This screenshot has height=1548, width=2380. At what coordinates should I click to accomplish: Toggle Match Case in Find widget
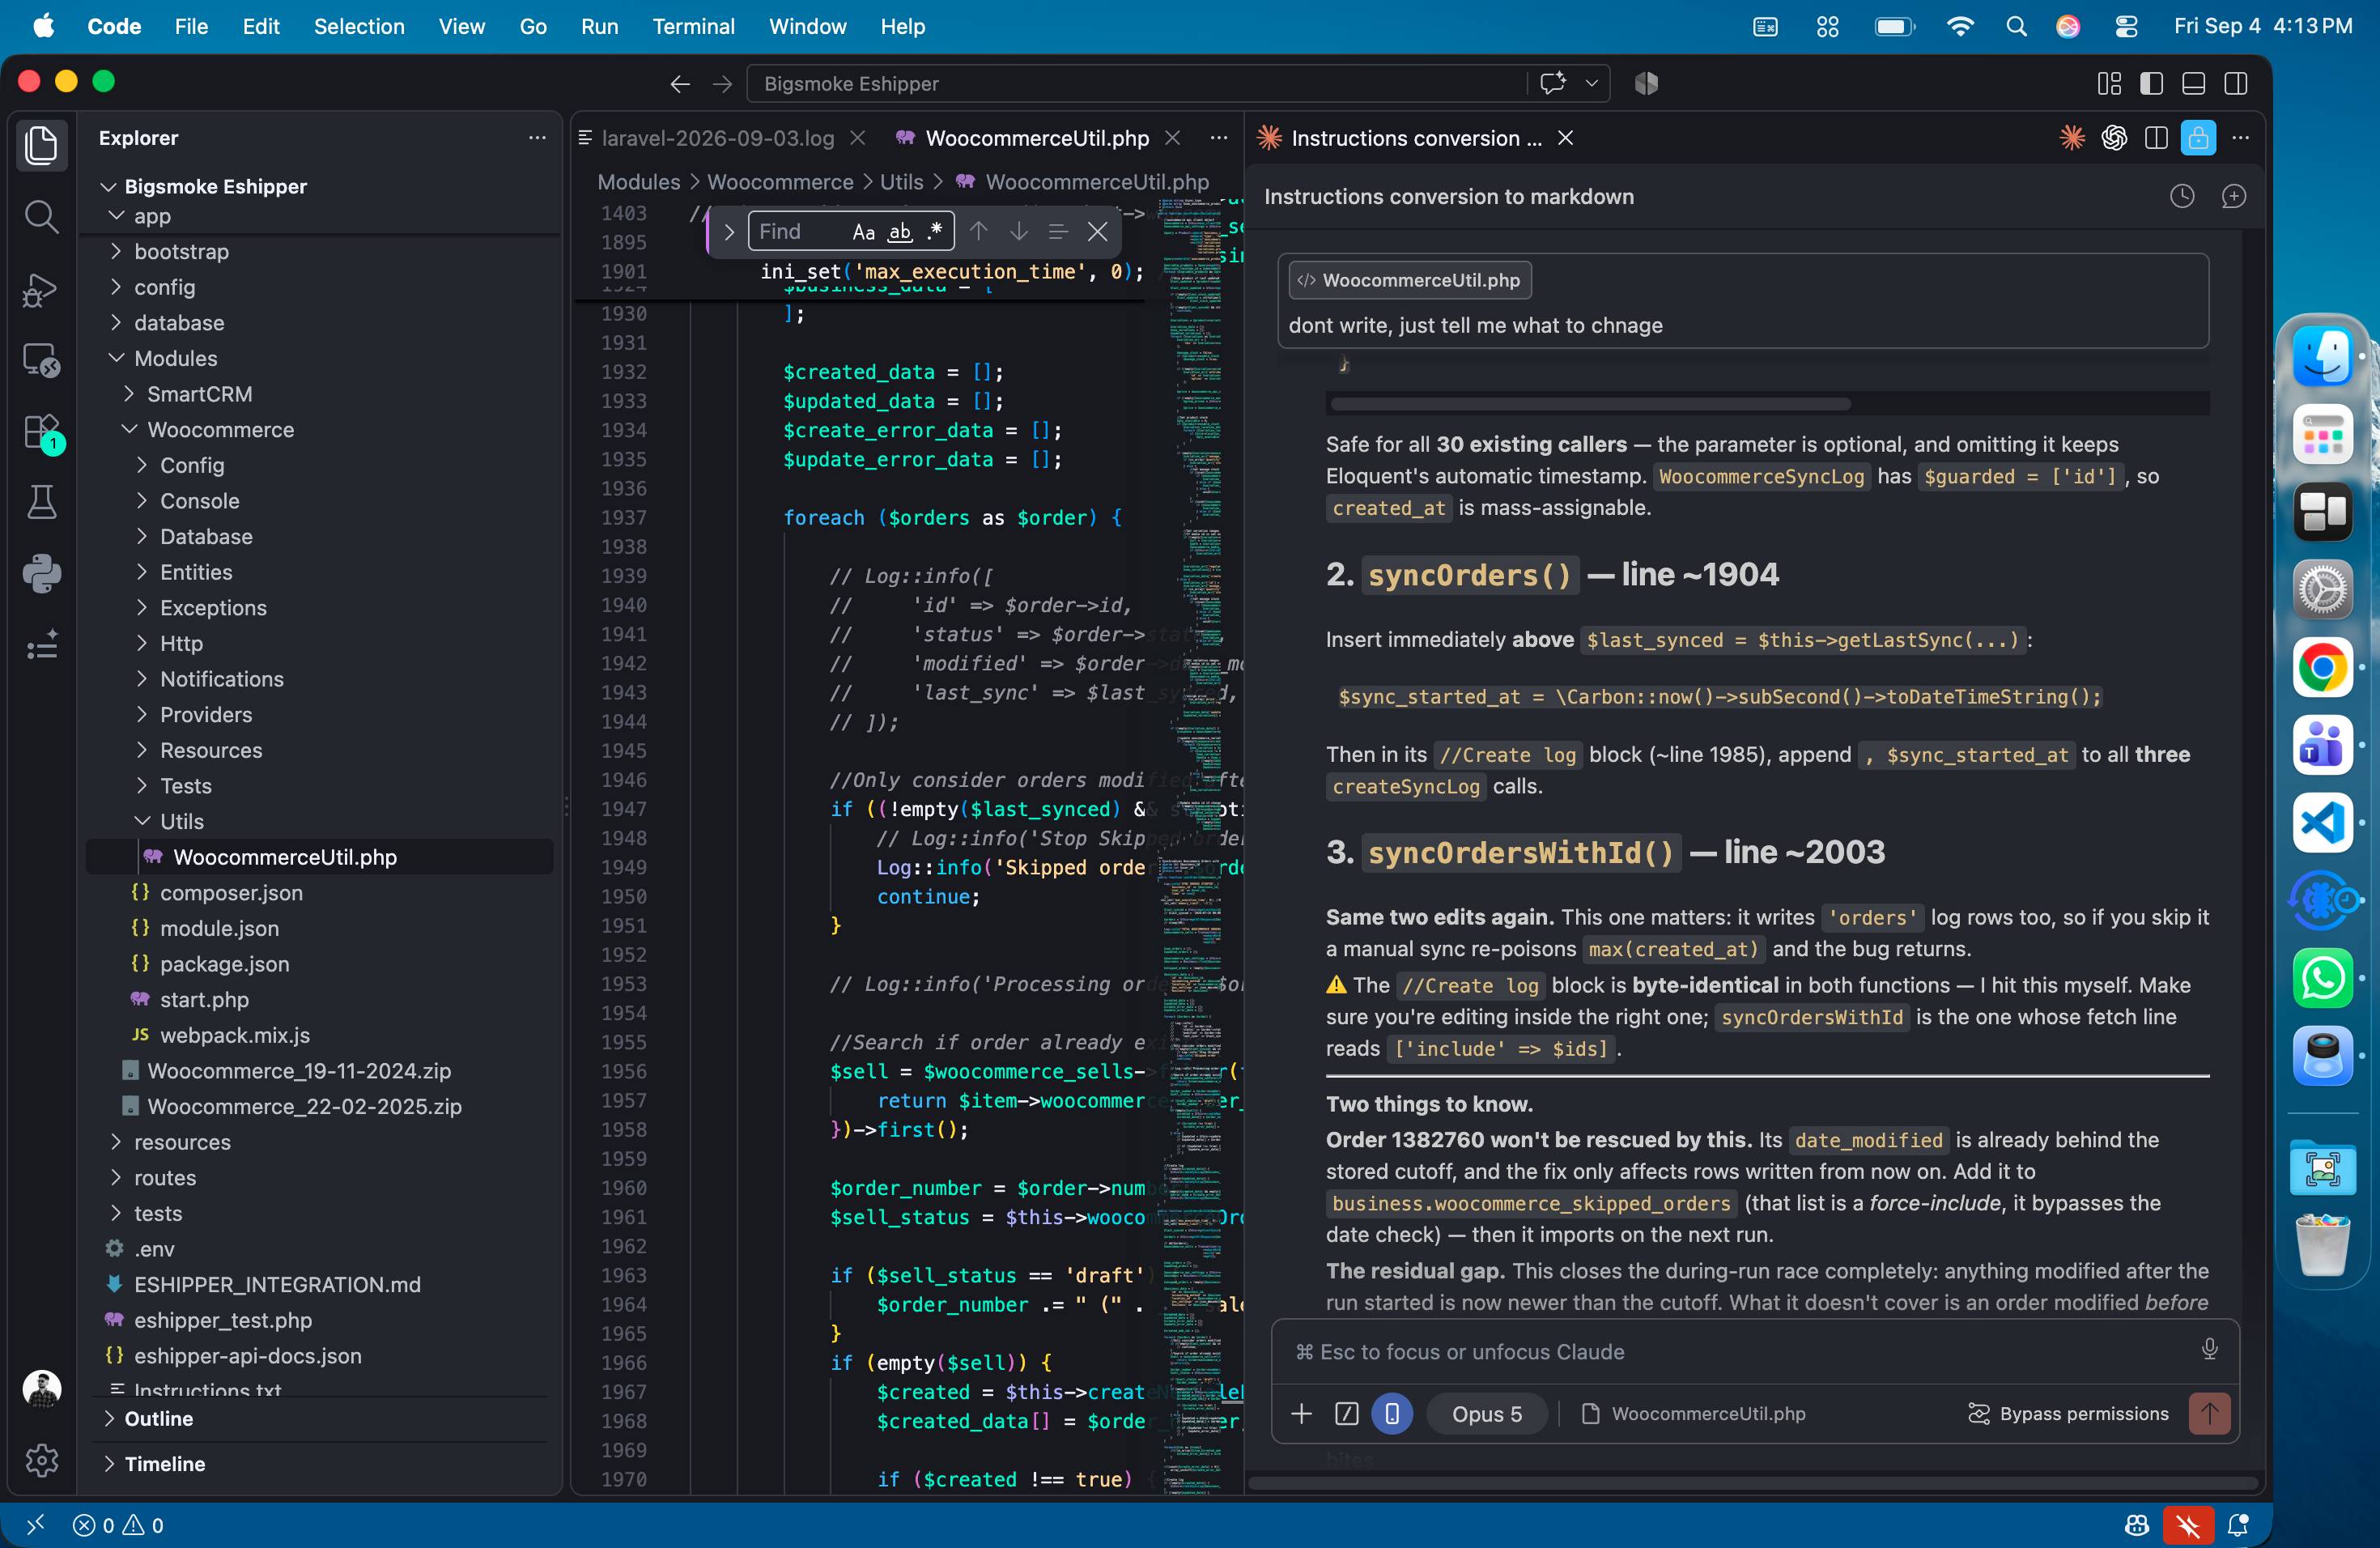click(x=863, y=232)
